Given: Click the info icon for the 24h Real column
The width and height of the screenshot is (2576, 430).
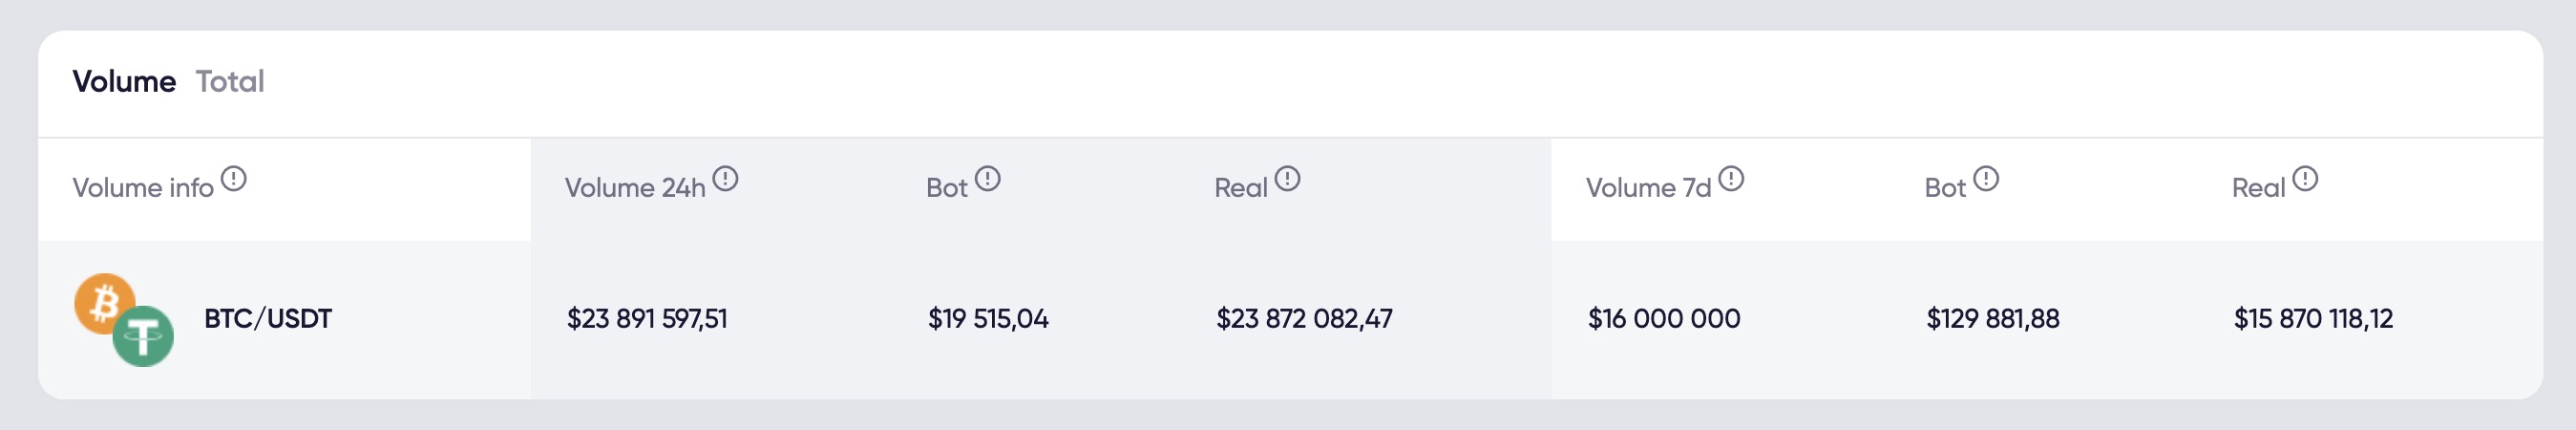Looking at the screenshot, I should [1288, 179].
